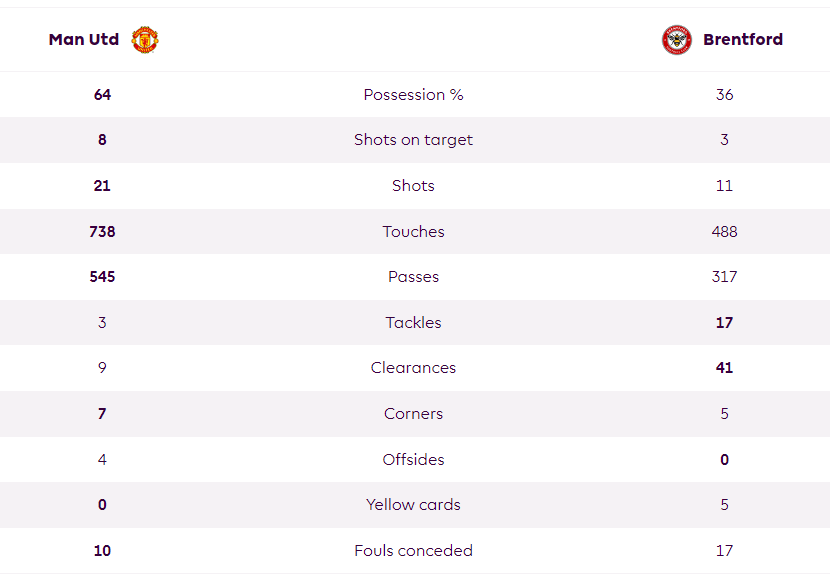Click the Tackles row label

coord(413,323)
